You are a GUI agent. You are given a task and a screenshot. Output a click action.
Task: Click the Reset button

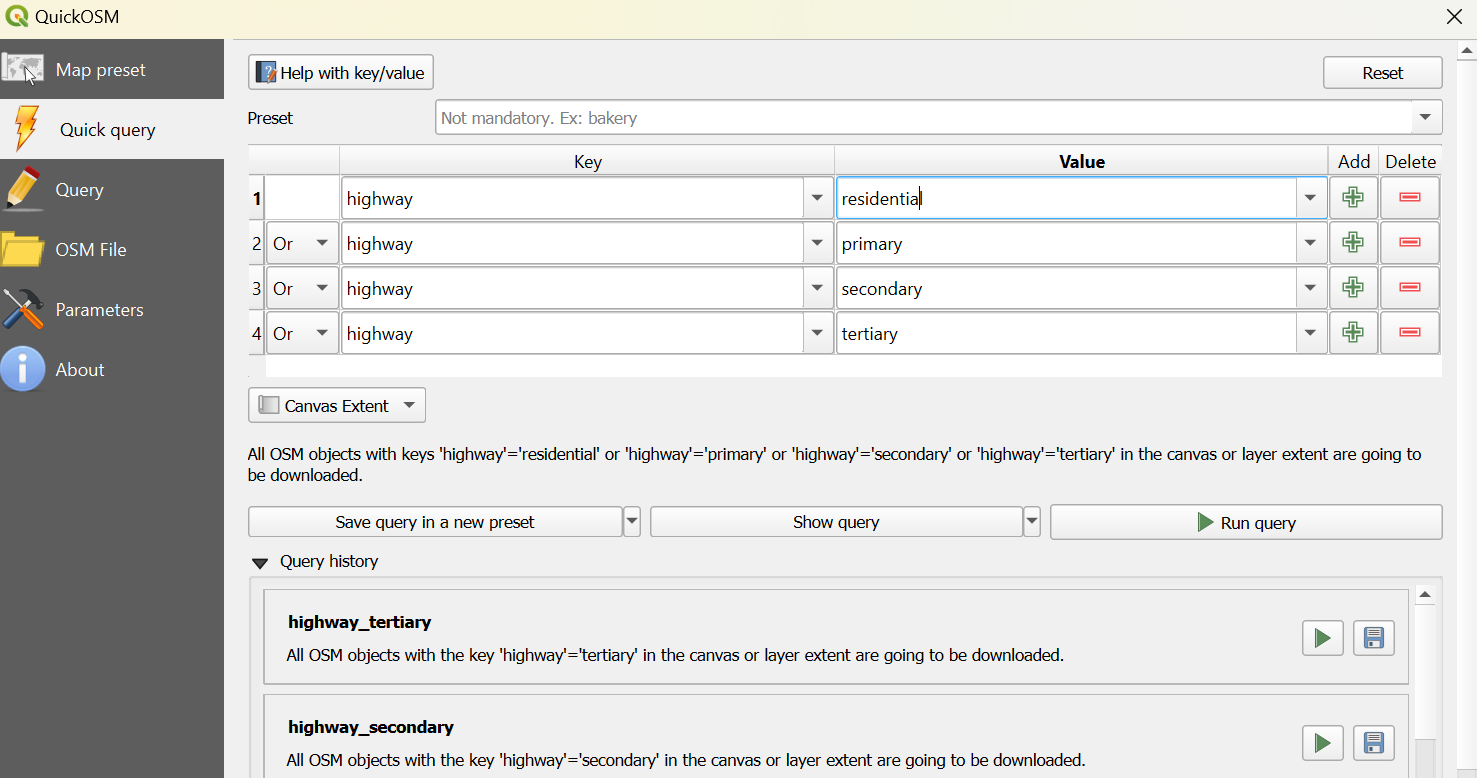click(x=1383, y=73)
